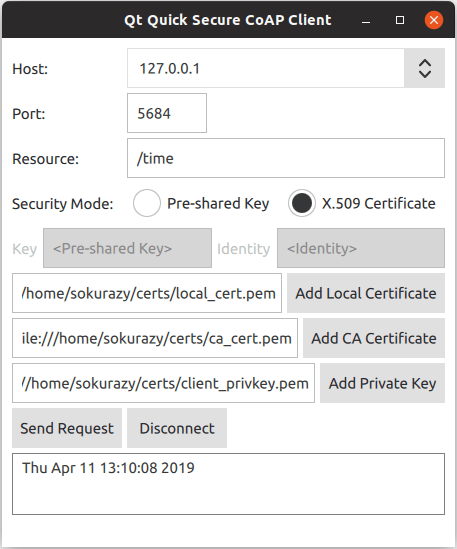Send the CoAP request
This screenshot has width=457, height=549.
point(67,428)
